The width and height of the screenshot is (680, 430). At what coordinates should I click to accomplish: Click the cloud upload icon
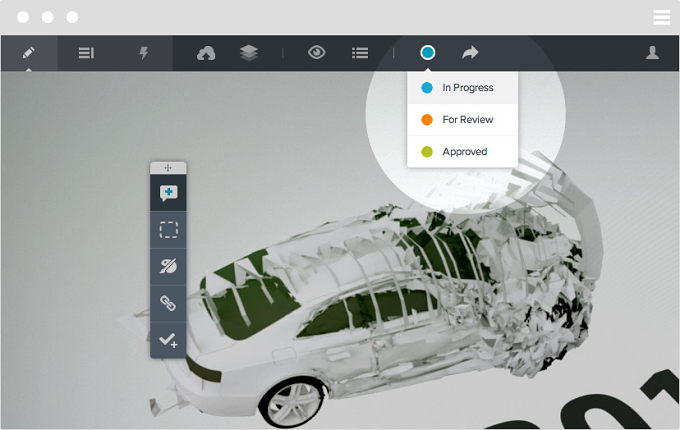206,53
